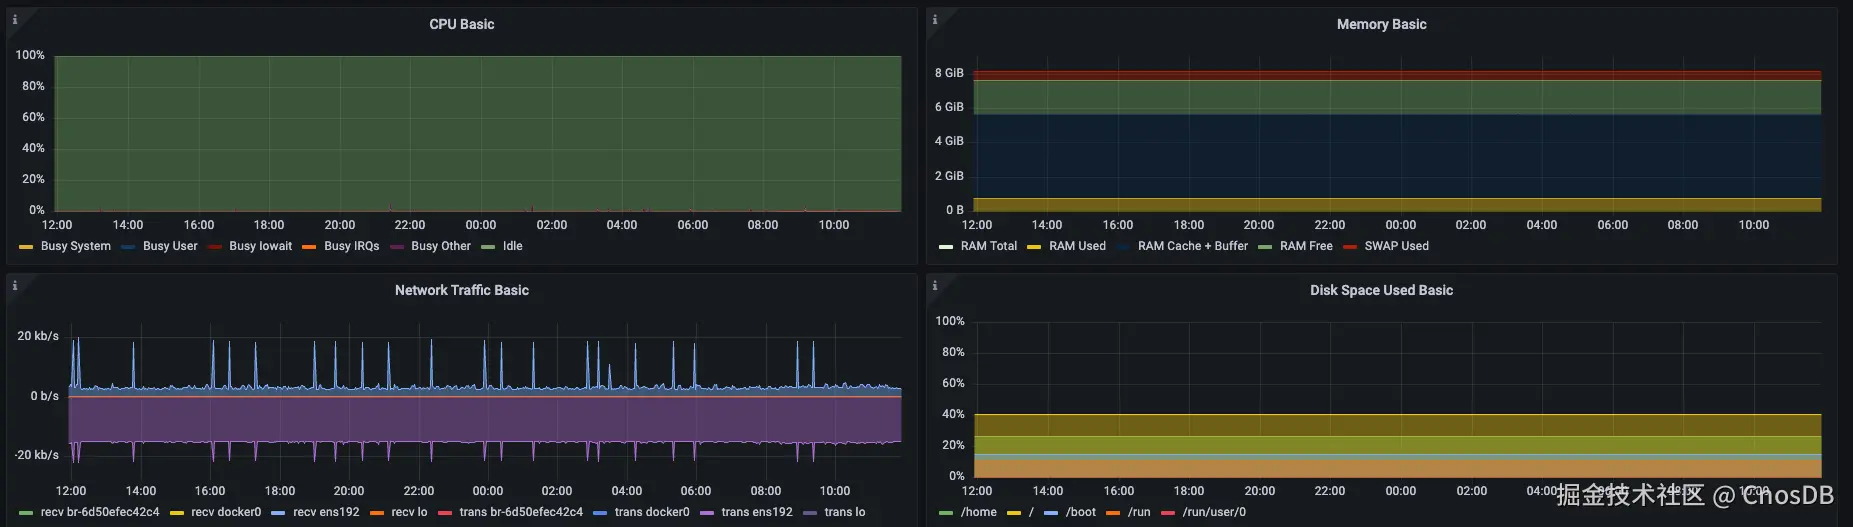Toggle RAM Free series in Memory legend

tap(1306, 246)
